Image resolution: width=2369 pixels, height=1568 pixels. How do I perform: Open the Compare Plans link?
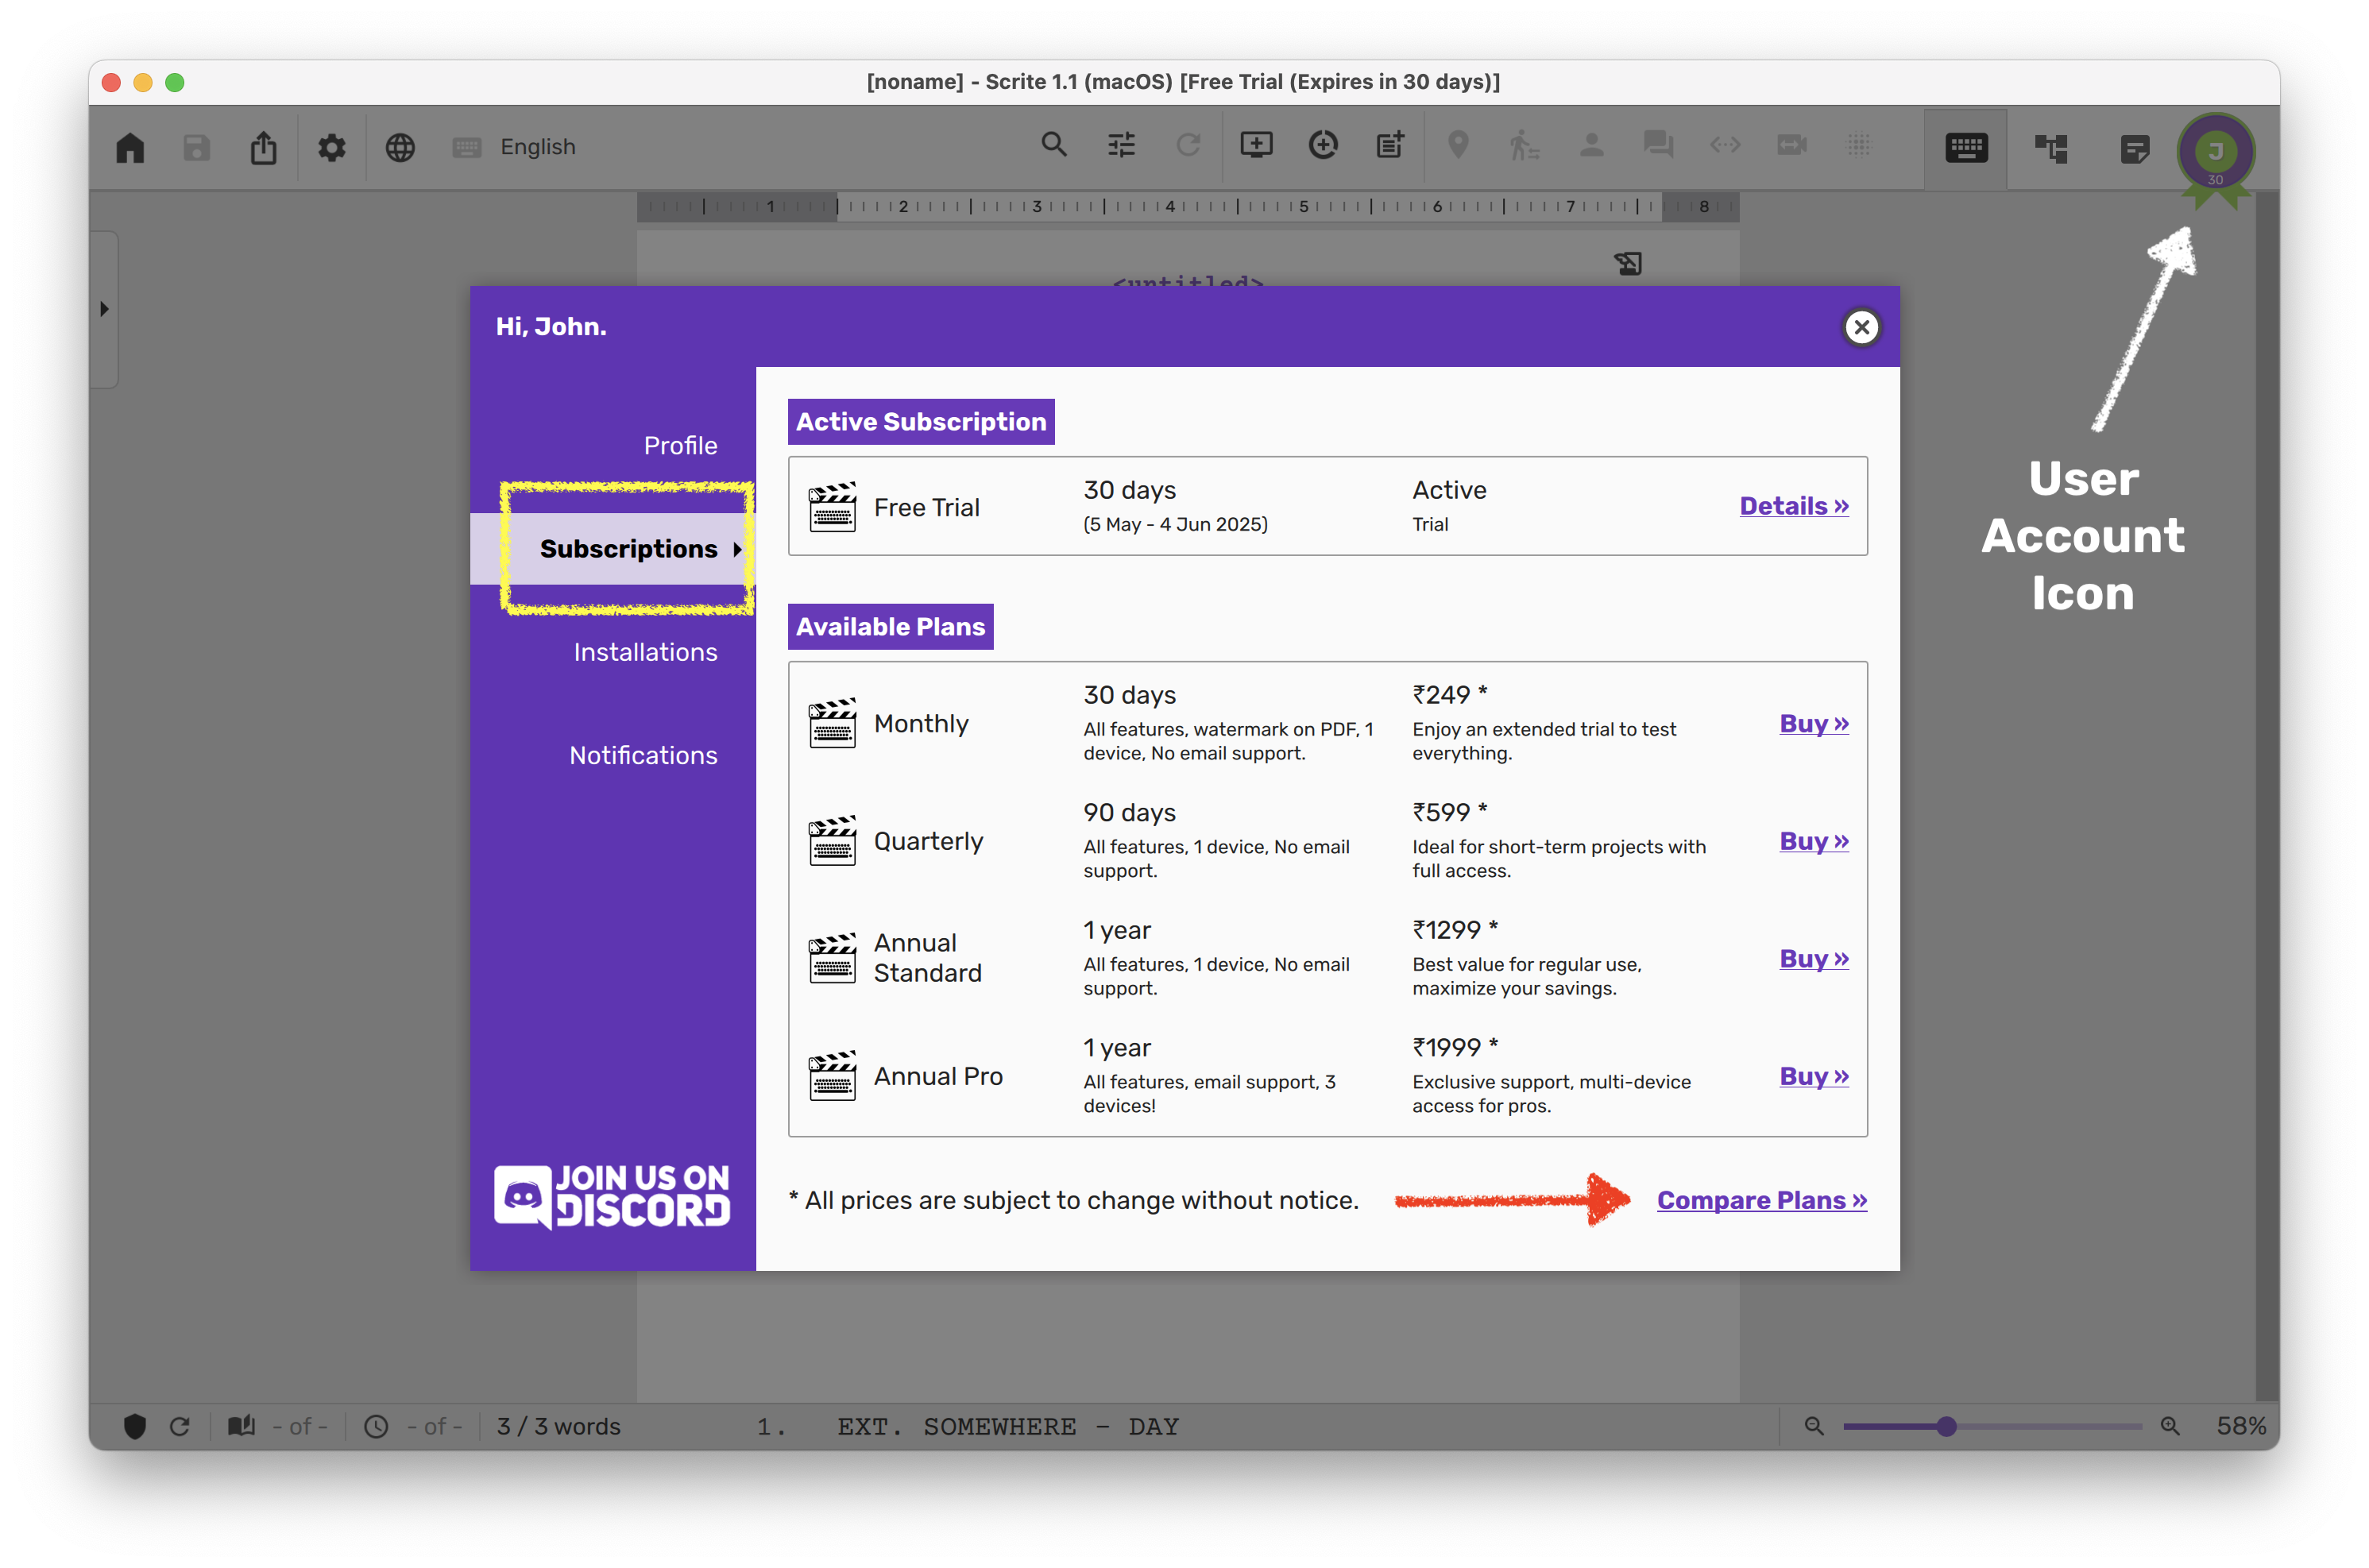click(1761, 1200)
